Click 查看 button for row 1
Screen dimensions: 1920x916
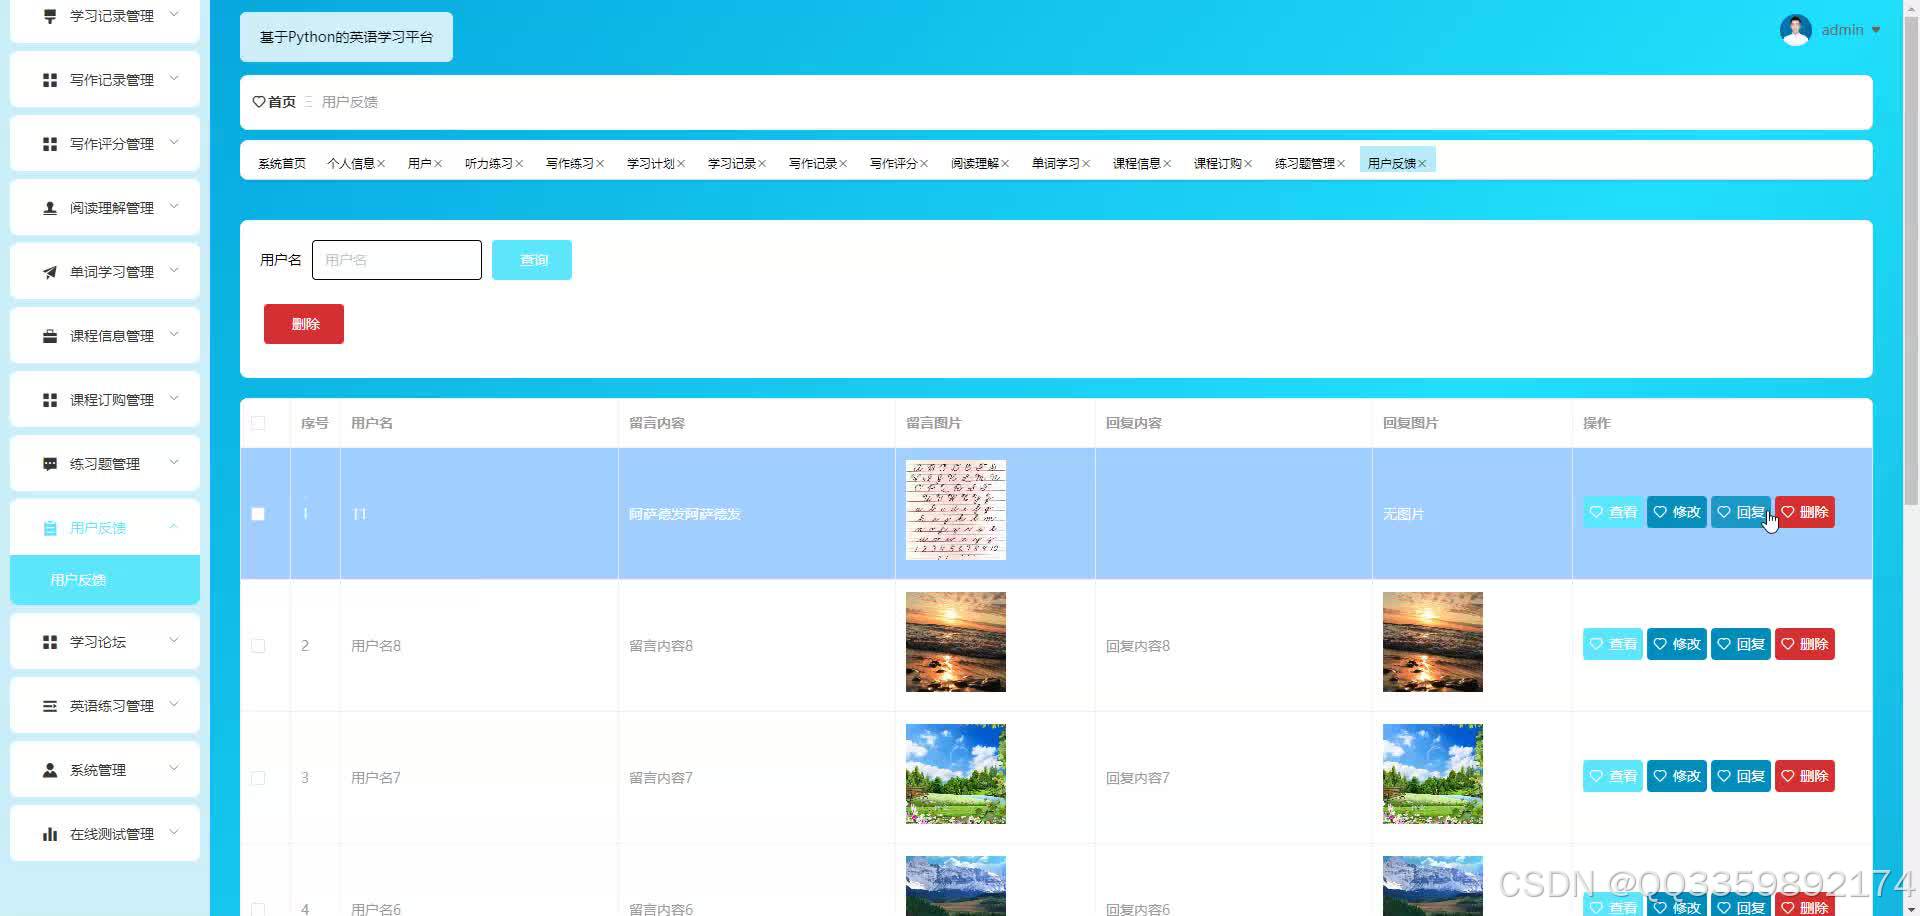1613,512
